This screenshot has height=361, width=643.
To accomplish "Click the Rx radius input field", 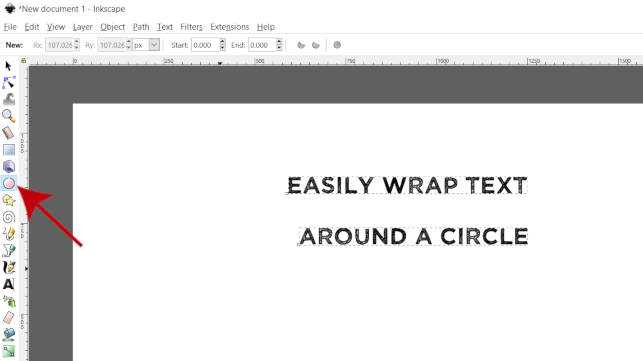I will point(60,45).
